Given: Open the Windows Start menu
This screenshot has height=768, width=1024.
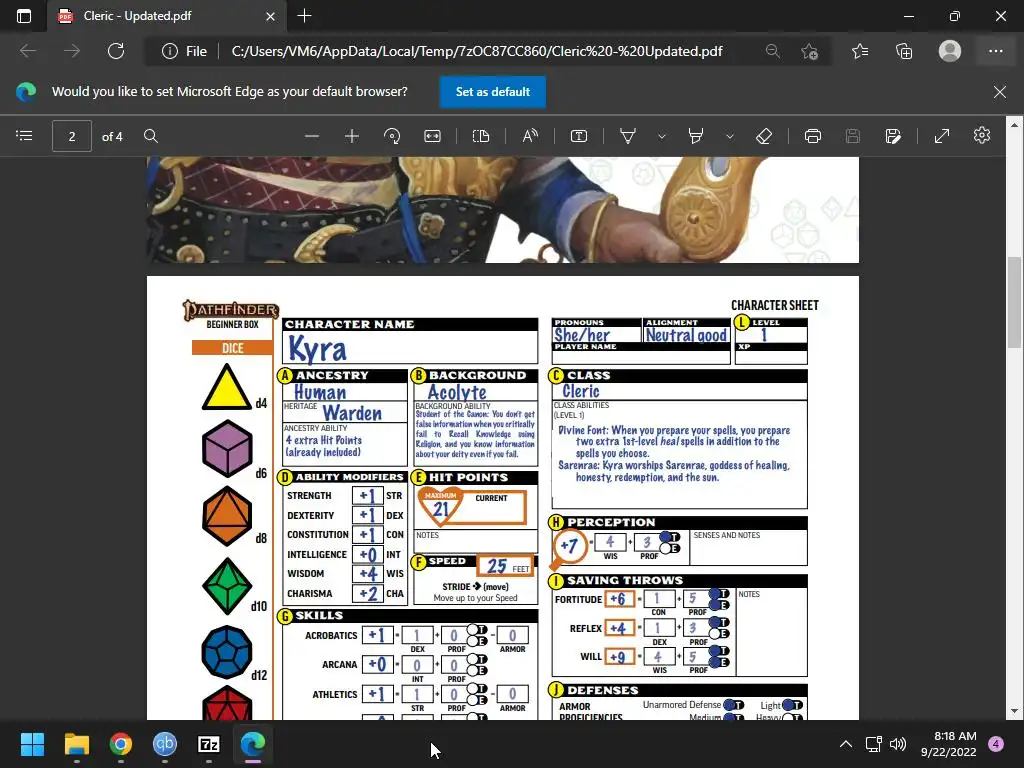Looking at the screenshot, I should 32,744.
